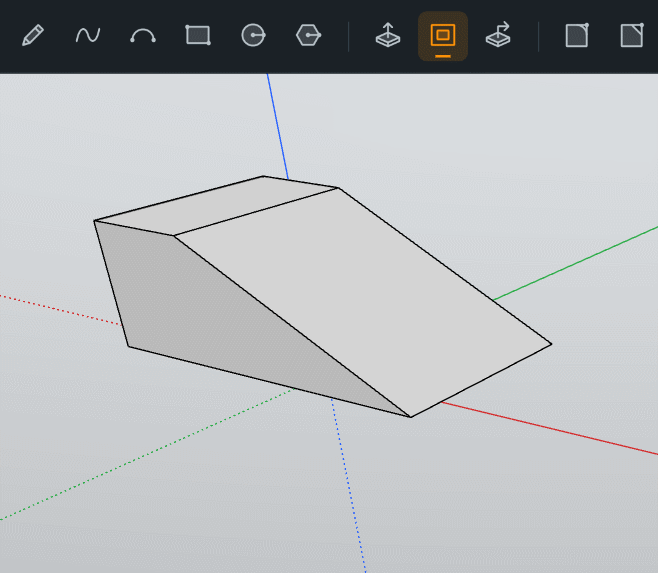
Task: Select the Push/Pull tool
Action: tap(388, 35)
